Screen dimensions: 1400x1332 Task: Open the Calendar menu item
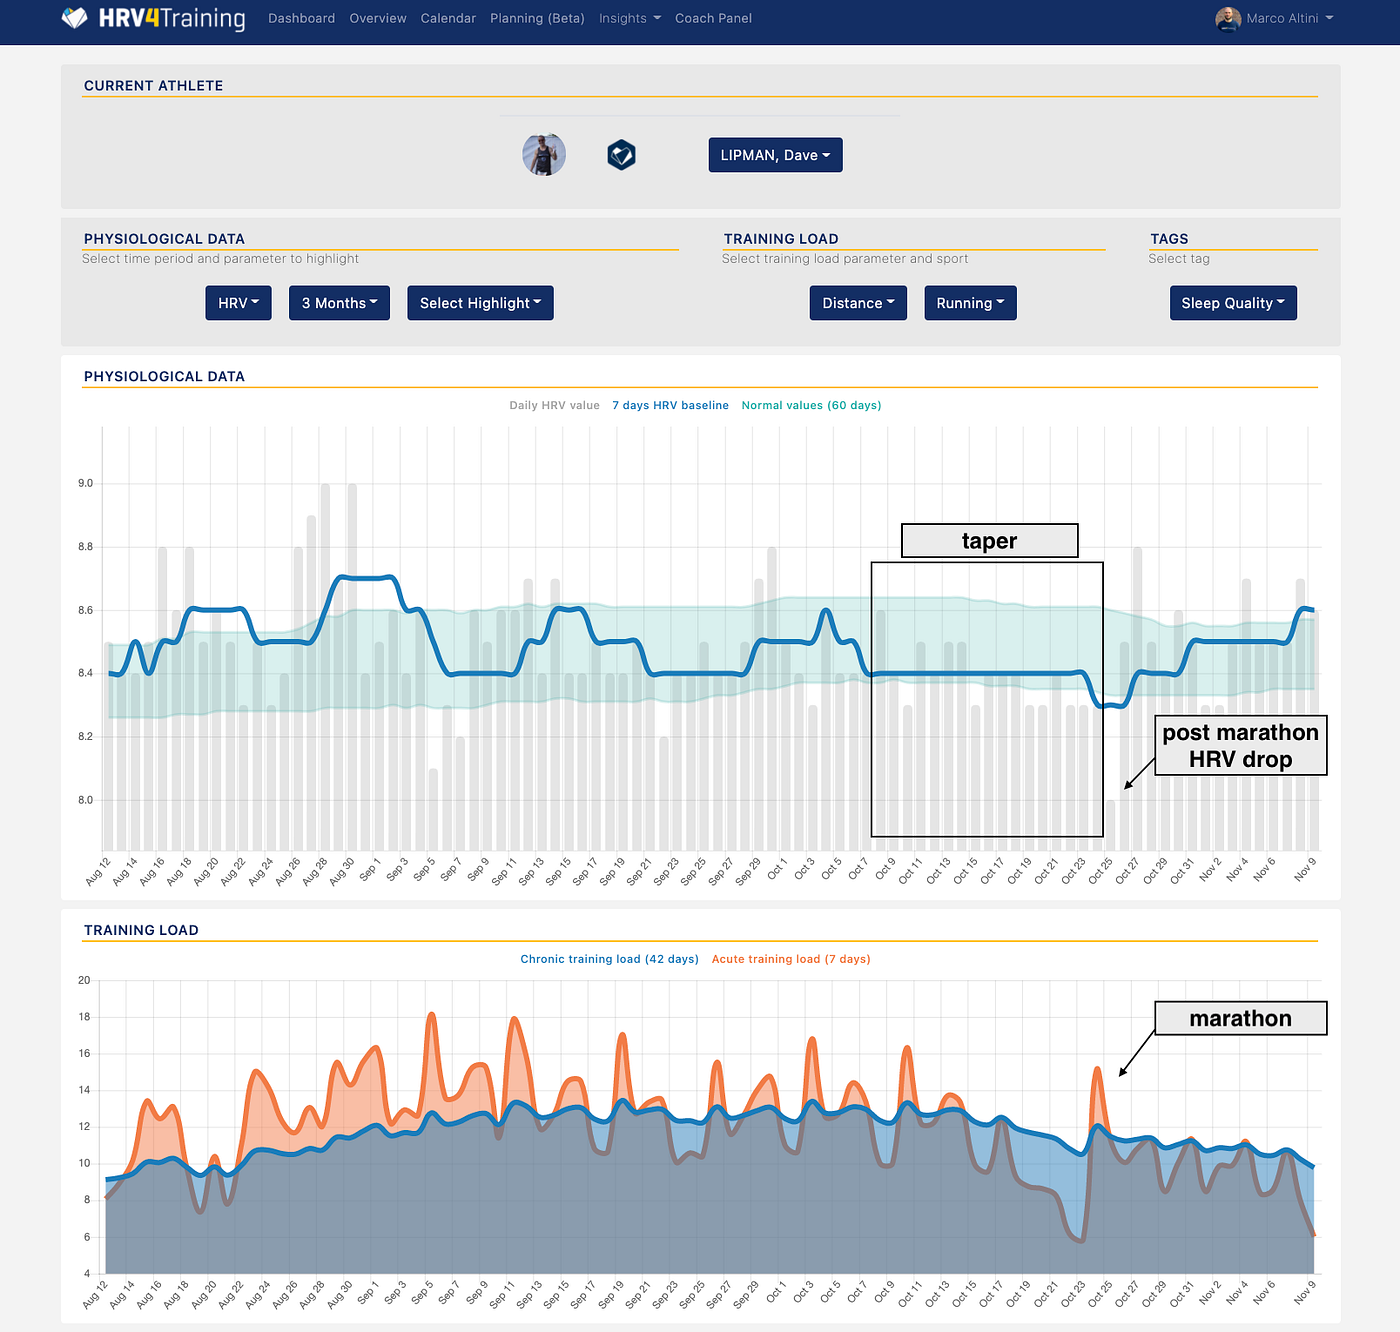448,18
